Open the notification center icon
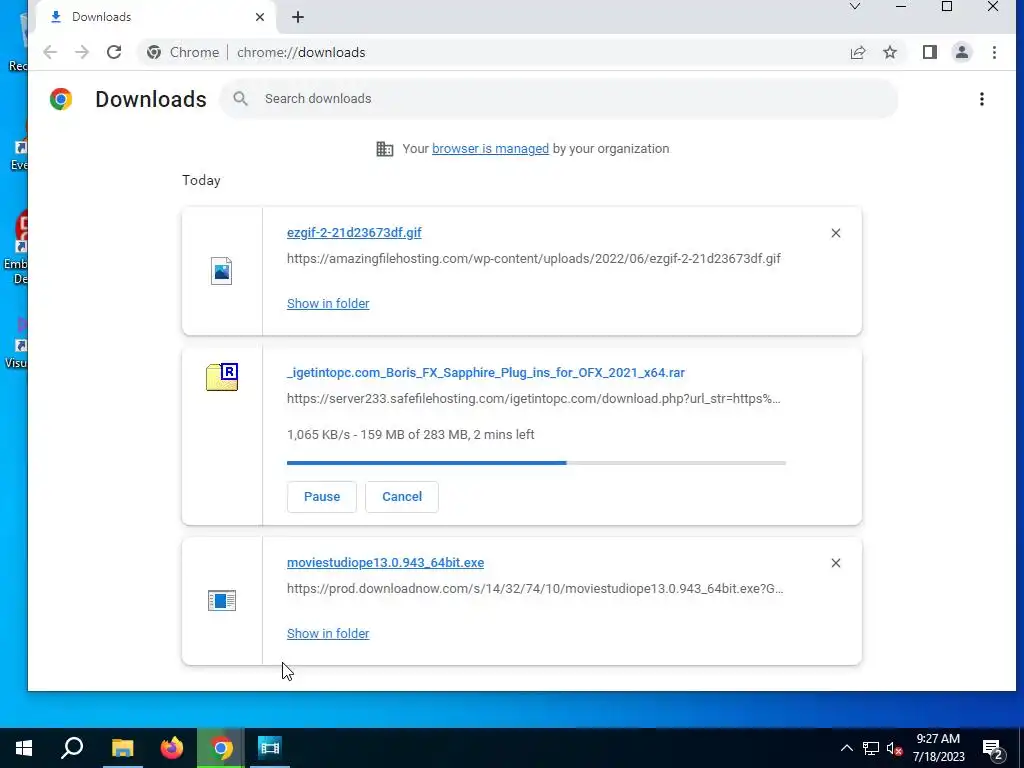Screen dimensions: 1024x768 (993, 749)
